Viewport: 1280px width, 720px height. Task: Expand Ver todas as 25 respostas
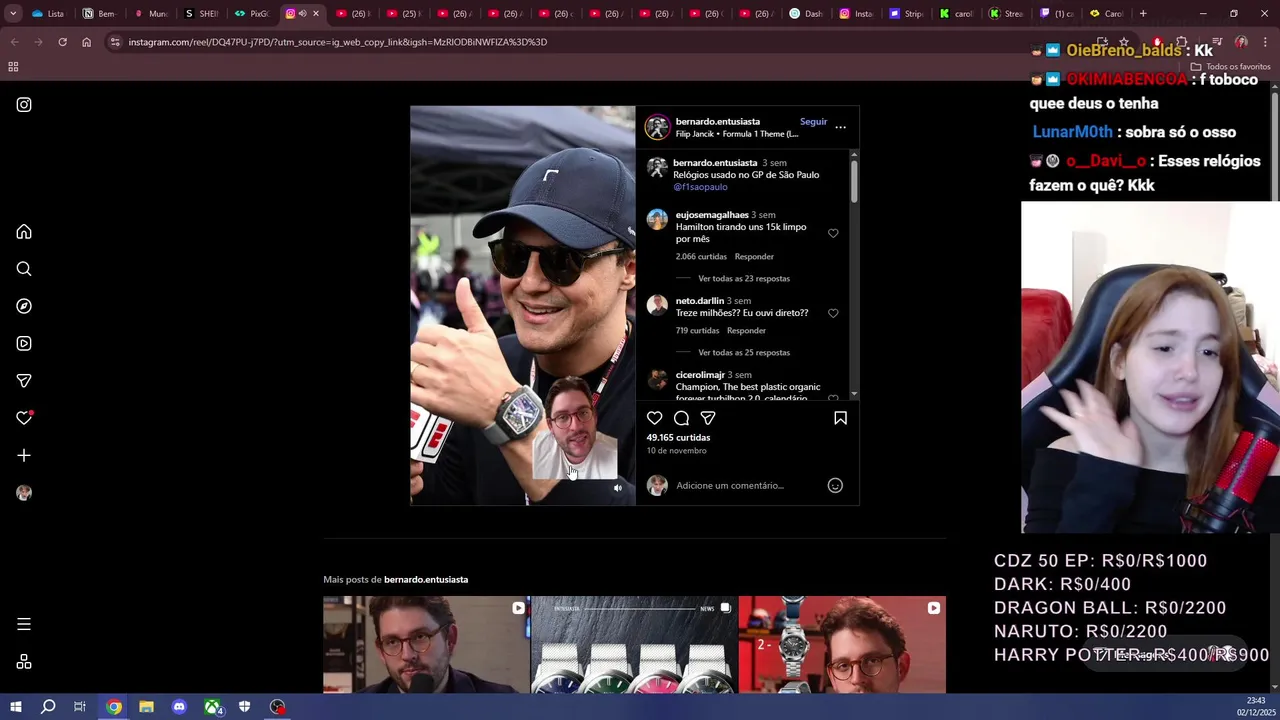tap(744, 353)
